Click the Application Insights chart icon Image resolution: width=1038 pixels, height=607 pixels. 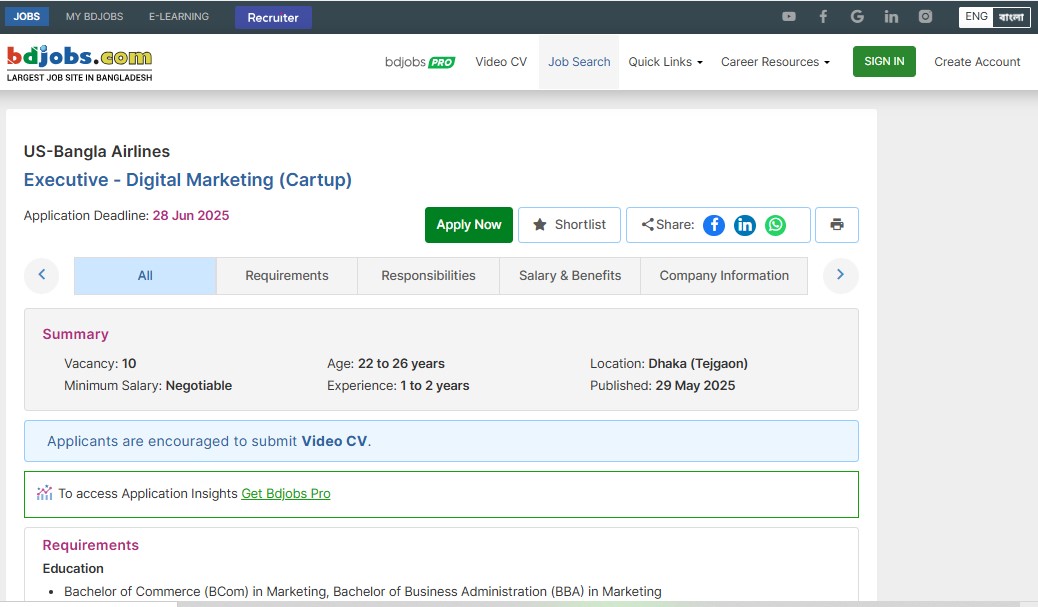44,493
